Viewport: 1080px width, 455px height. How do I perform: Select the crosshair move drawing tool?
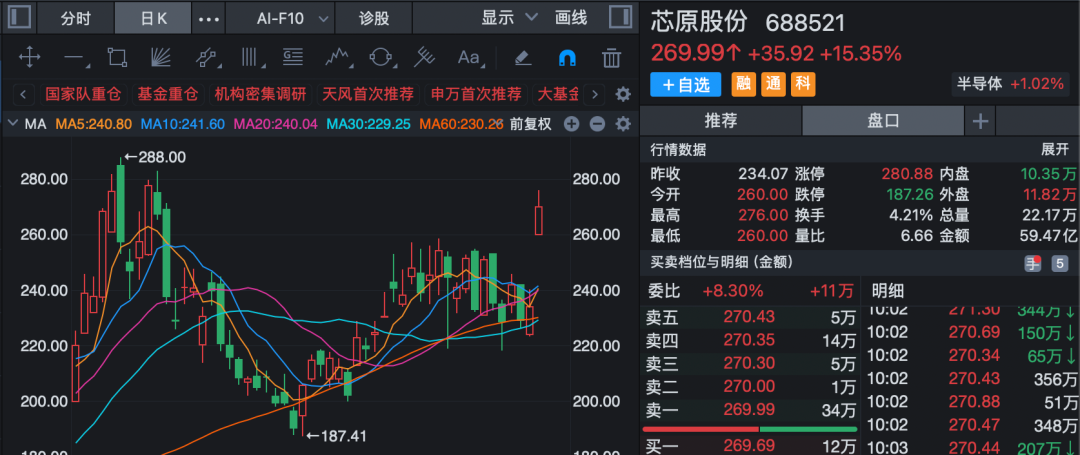coord(29,57)
